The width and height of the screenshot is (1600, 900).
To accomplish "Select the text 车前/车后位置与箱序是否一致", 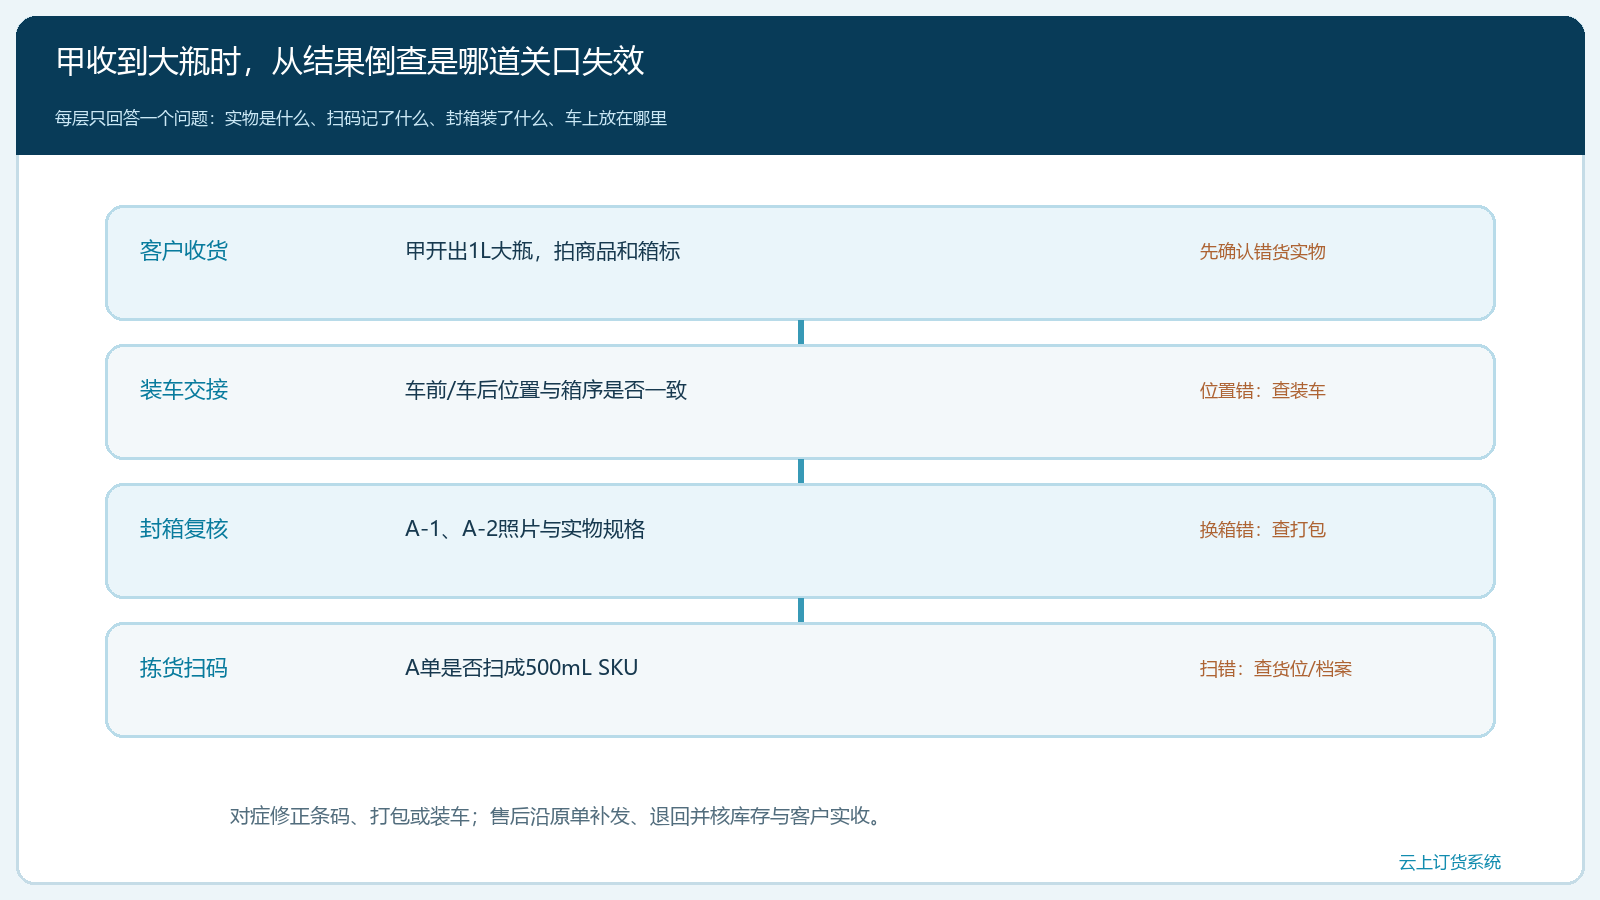I will 546,390.
